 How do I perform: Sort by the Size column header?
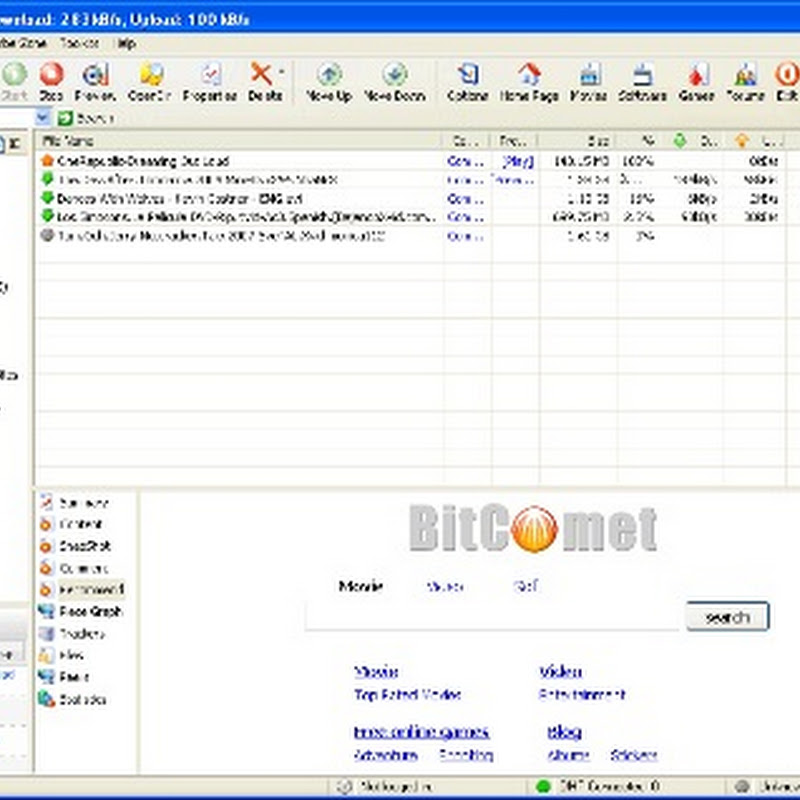577,141
